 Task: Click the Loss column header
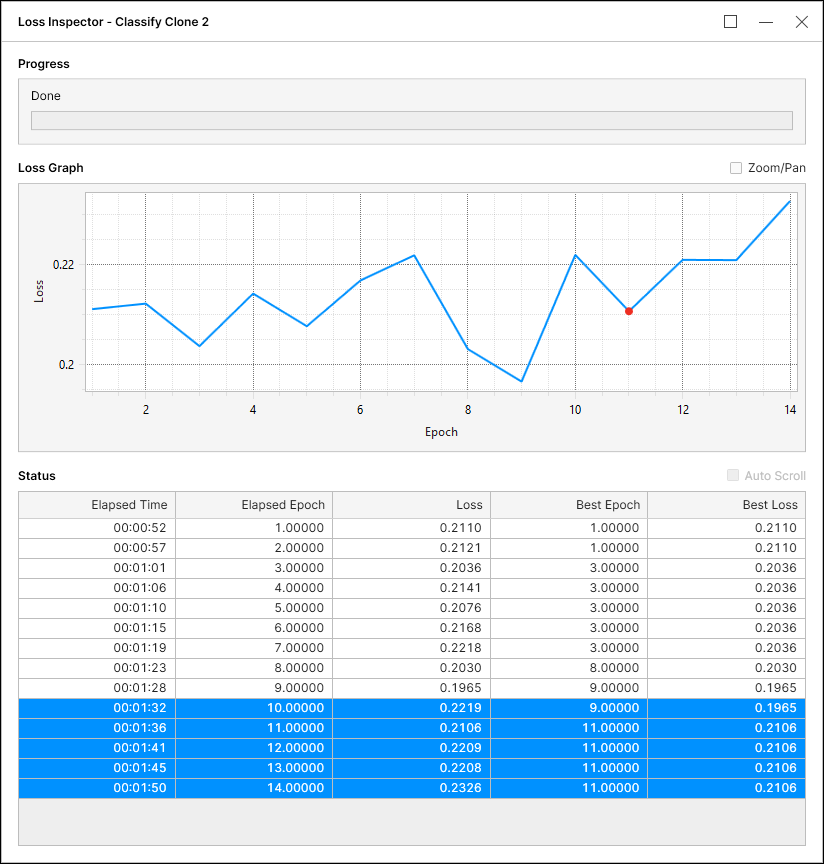411,505
